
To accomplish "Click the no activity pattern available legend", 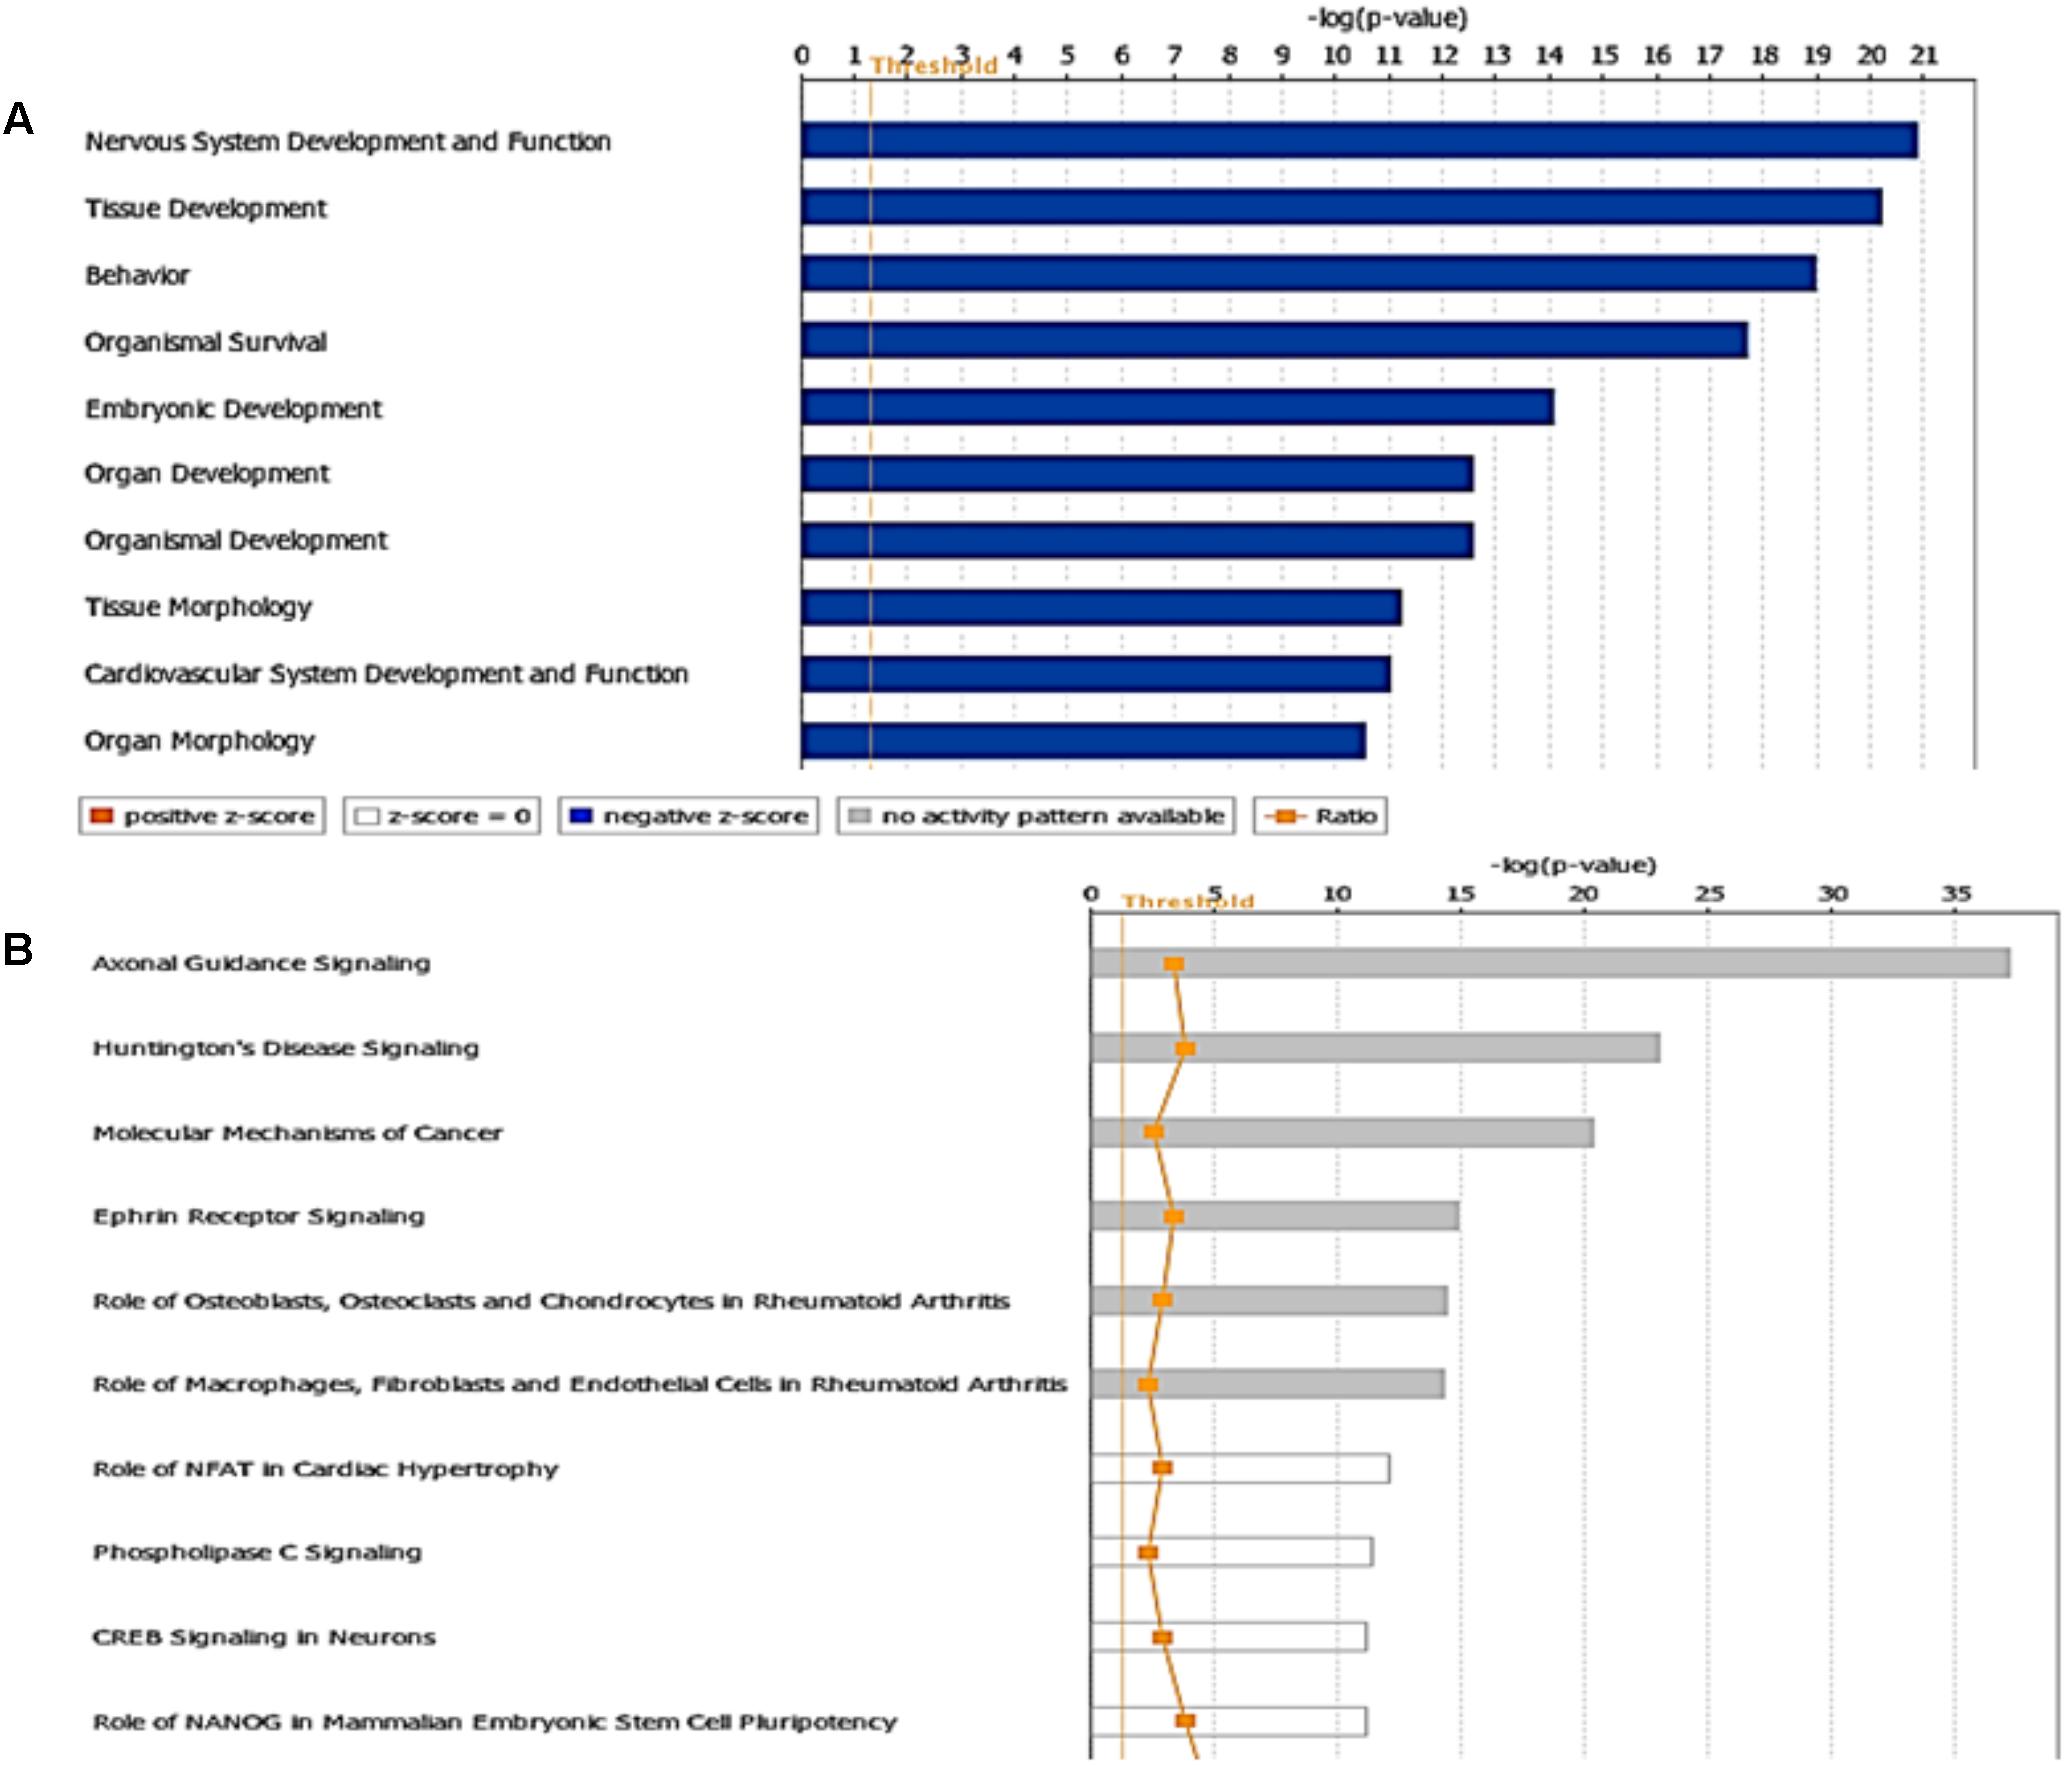I will [1036, 816].
